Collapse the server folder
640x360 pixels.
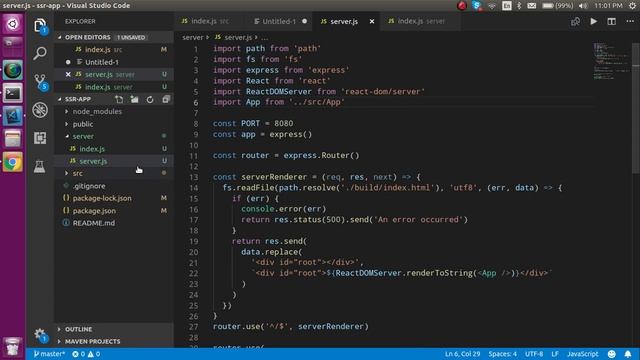83,136
